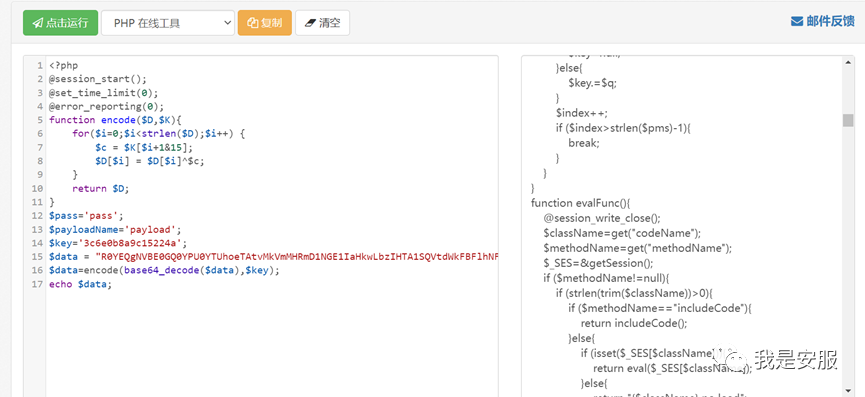Click the scroll down arrow in output panel
The height and width of the screenshot is (397, 865).
point(848,390)
